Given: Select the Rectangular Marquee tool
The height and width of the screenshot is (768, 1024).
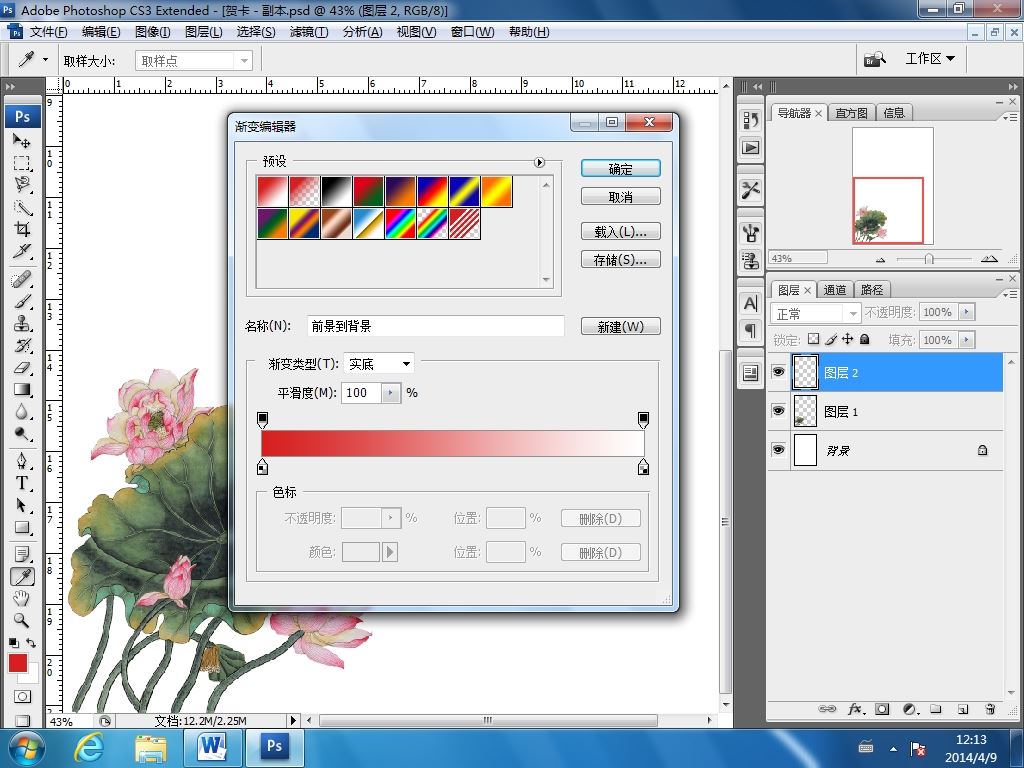Looking at the screenshot, I should click(22, 163).
